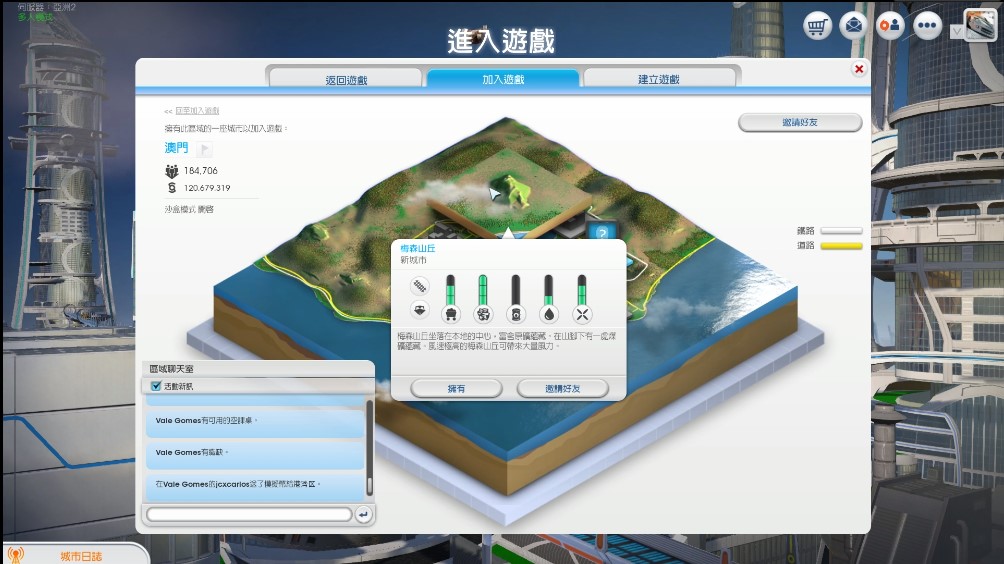Screen dimensions: 1004x564
Task: Select the 加入遊戲 tab
Action: 503,79
